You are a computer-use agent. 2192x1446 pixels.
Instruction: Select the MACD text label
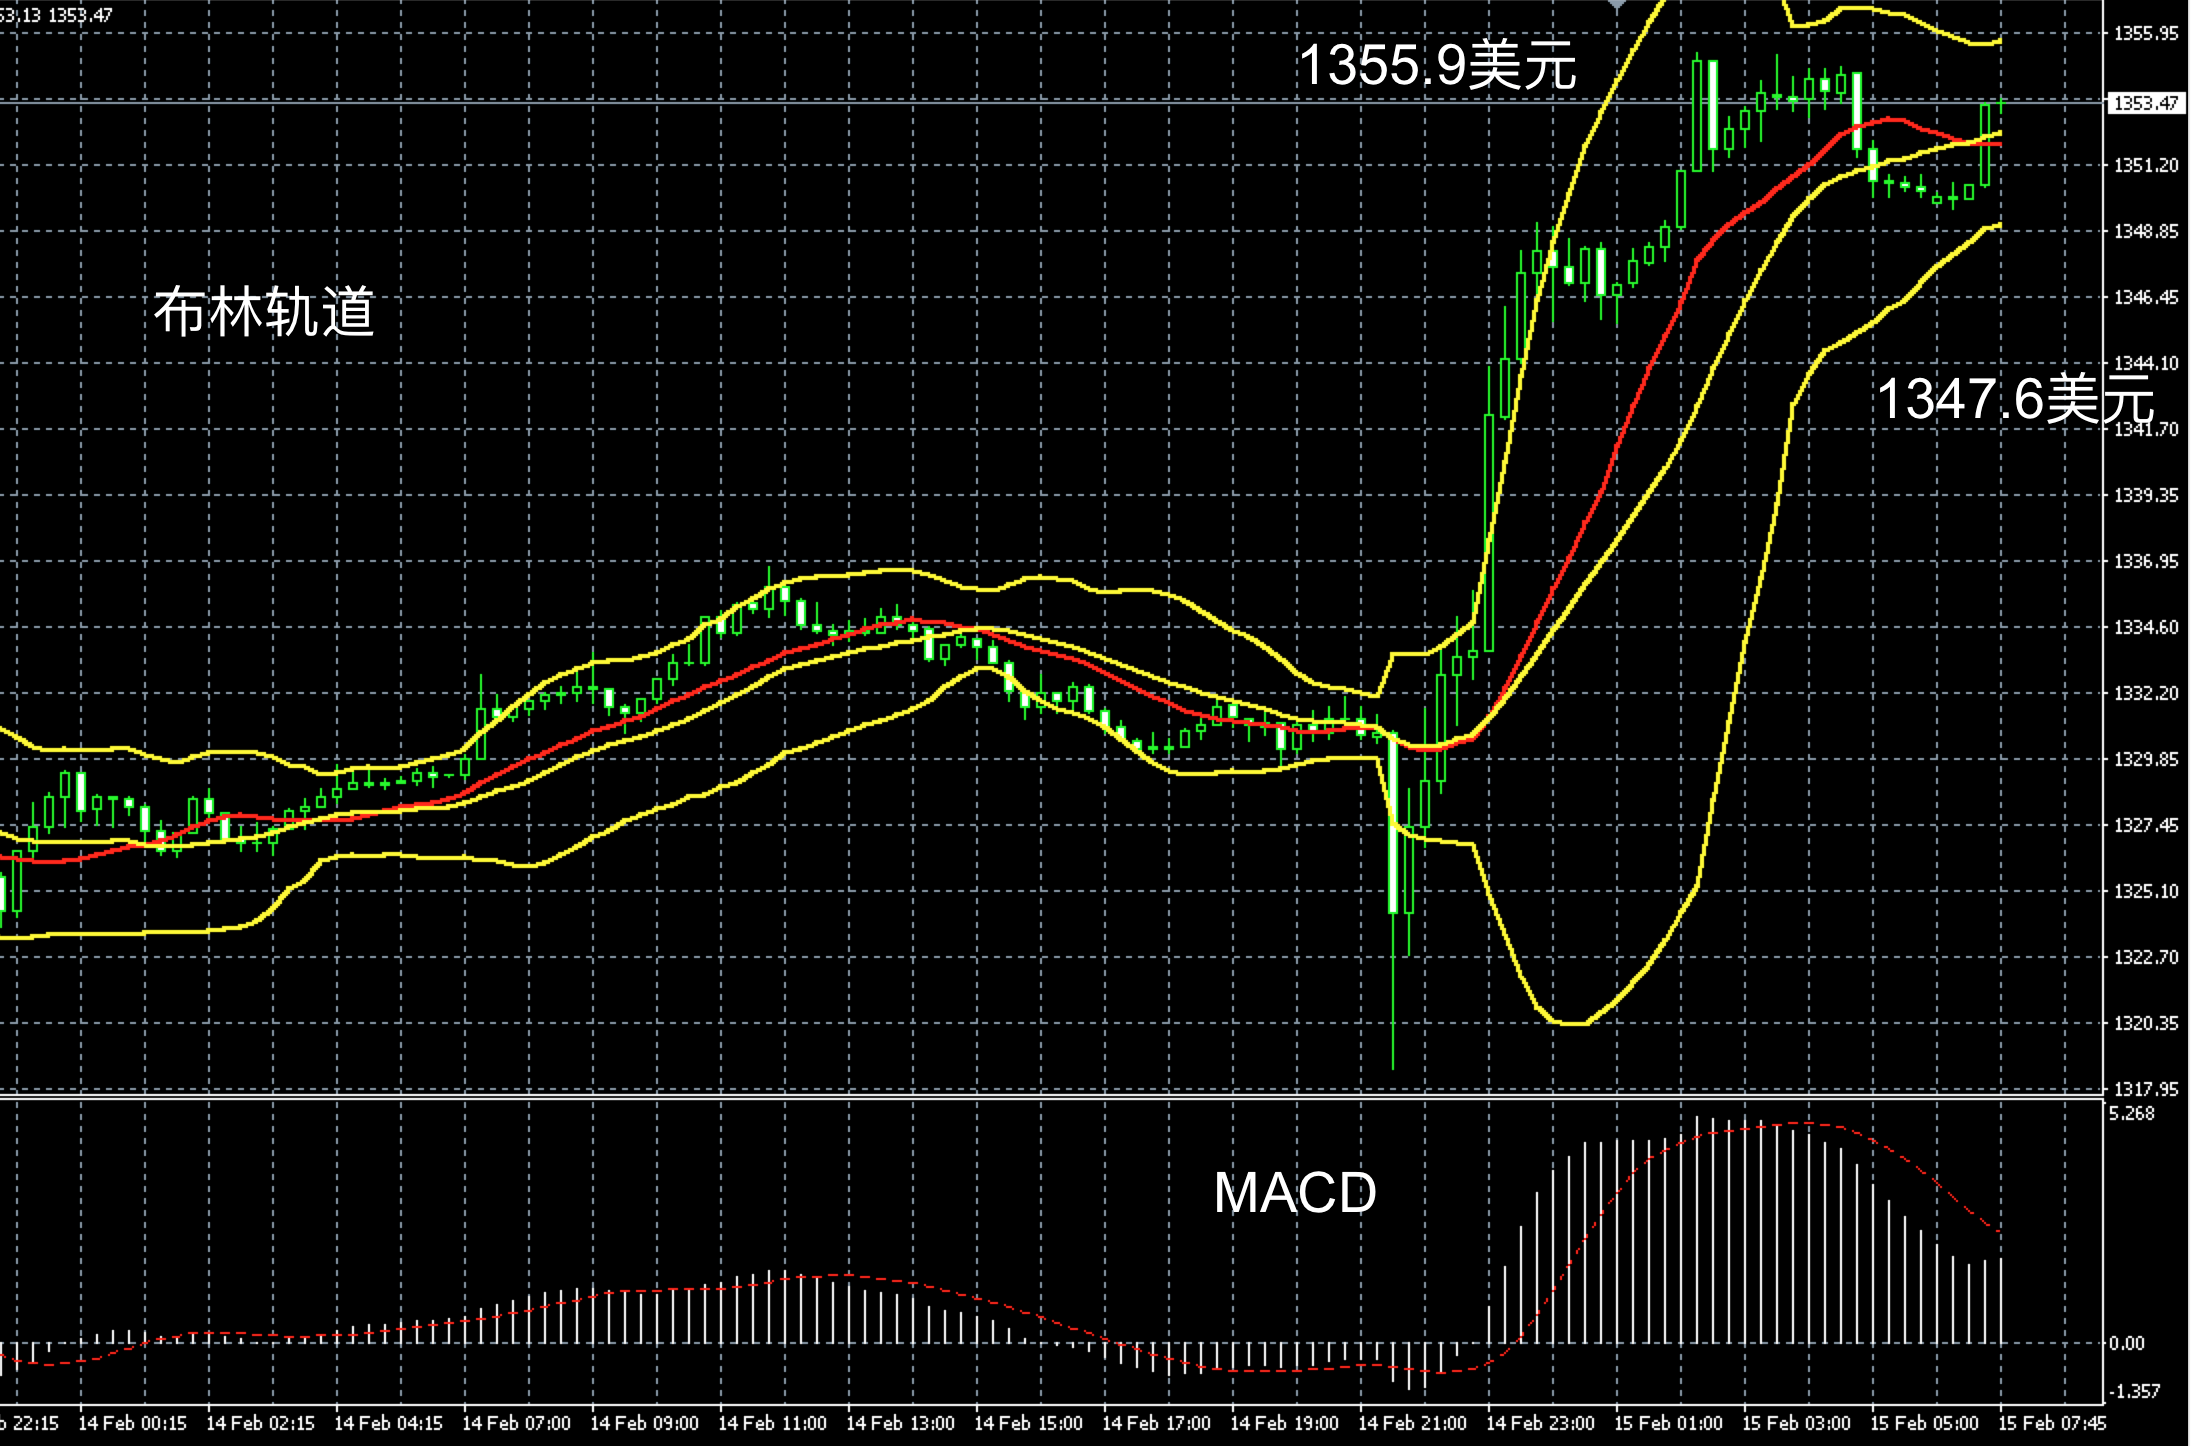(1294, 1192)
